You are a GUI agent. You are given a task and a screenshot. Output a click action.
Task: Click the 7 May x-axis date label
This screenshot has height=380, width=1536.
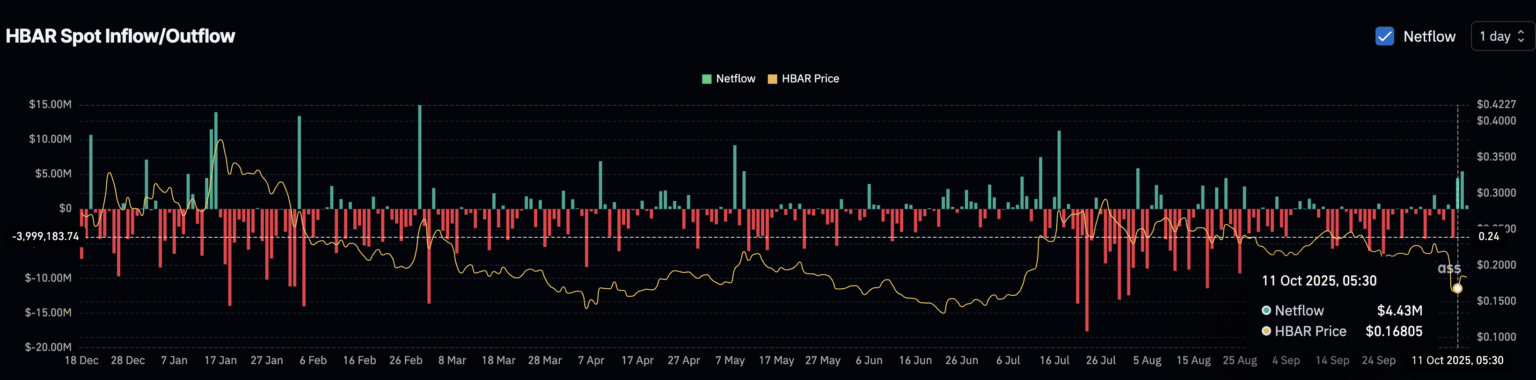click(x=729, y=360)
